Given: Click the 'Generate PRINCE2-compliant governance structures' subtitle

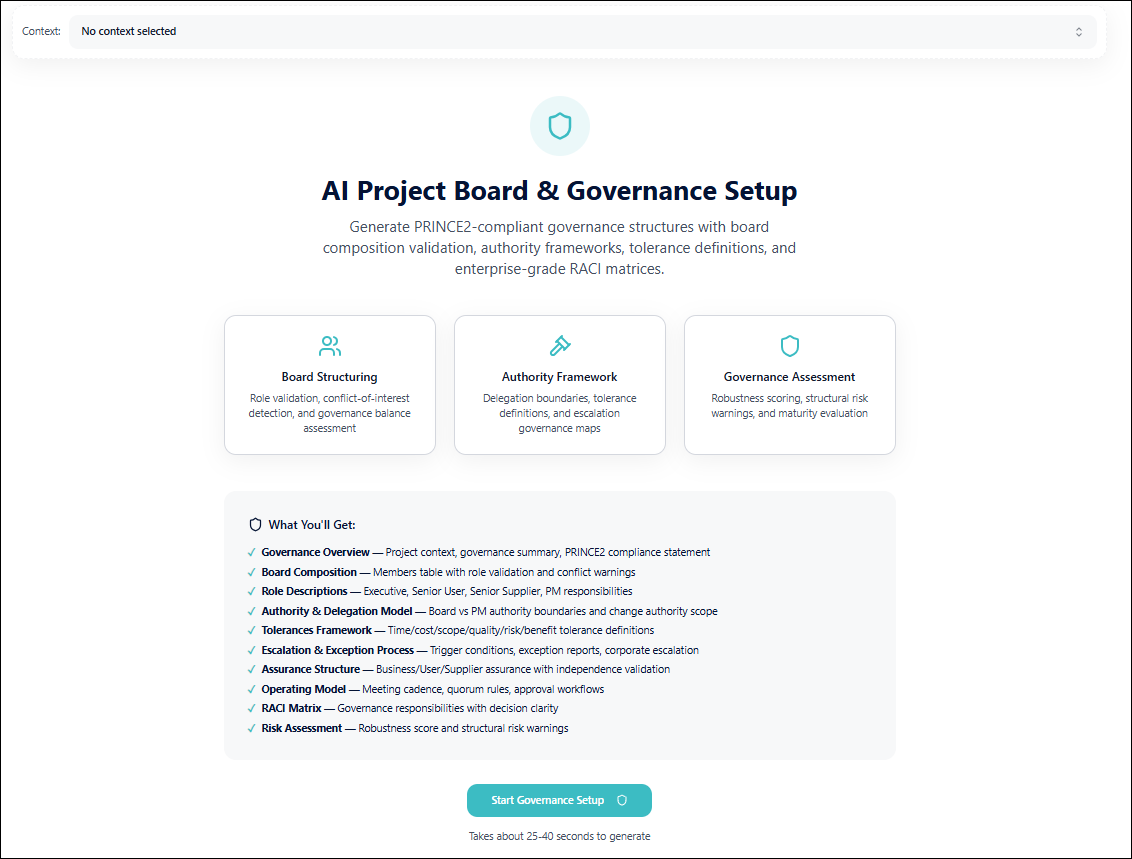Looking at the screenshot, I should pyautogui.click(x=560, y=248).
